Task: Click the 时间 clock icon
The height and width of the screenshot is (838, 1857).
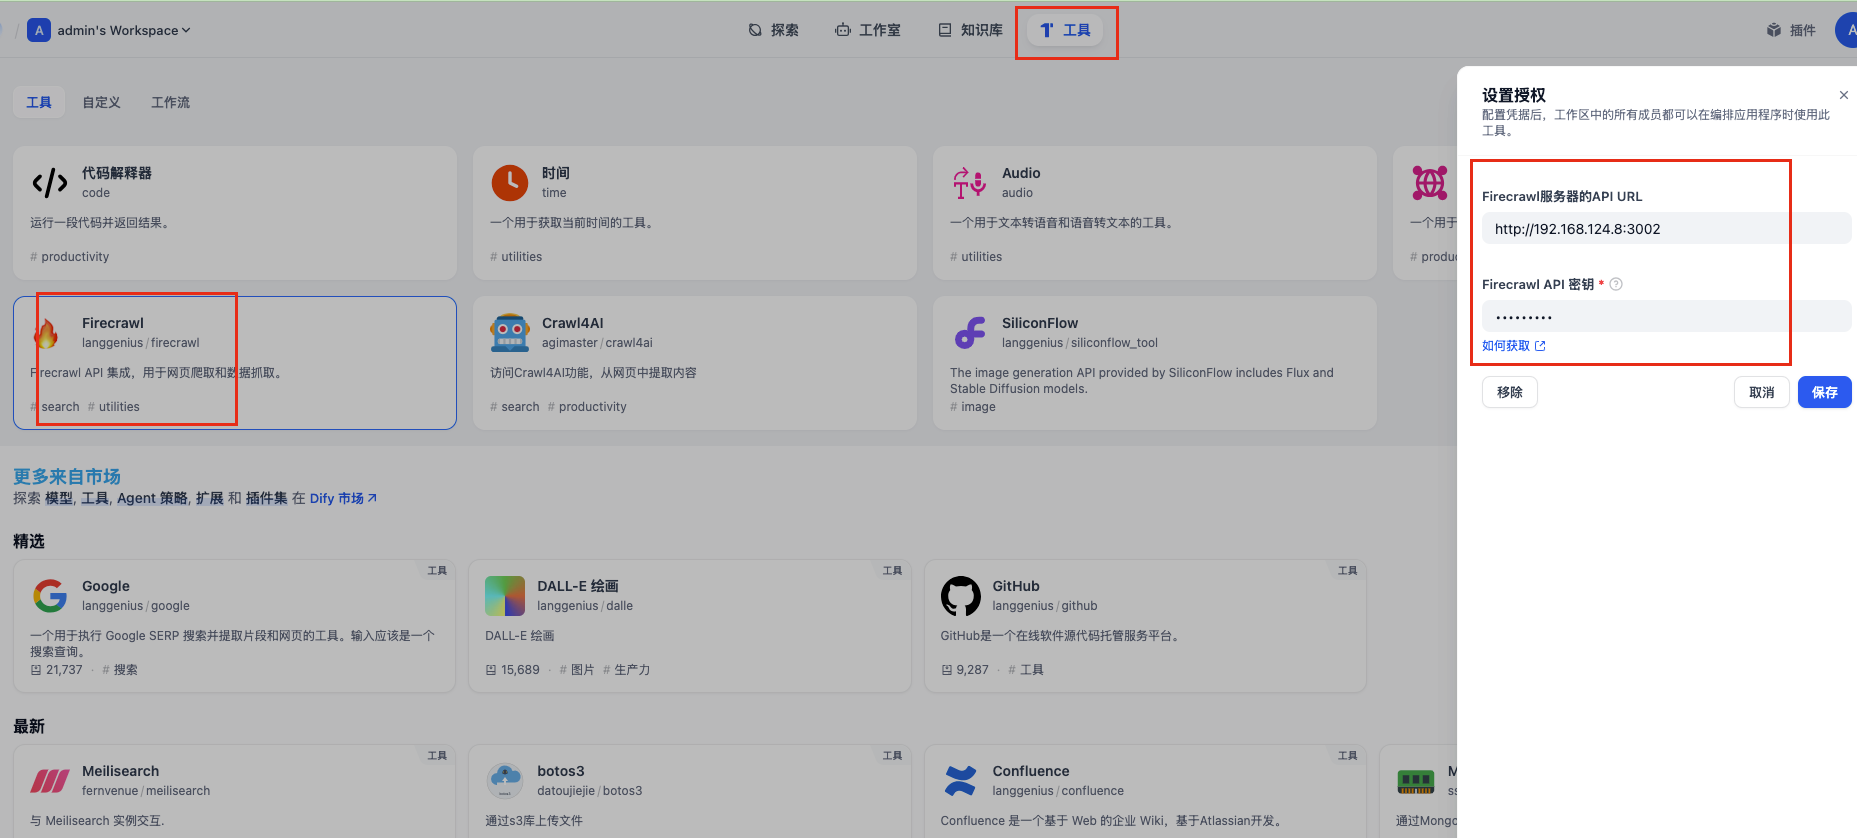Action: tap(510, 183)
